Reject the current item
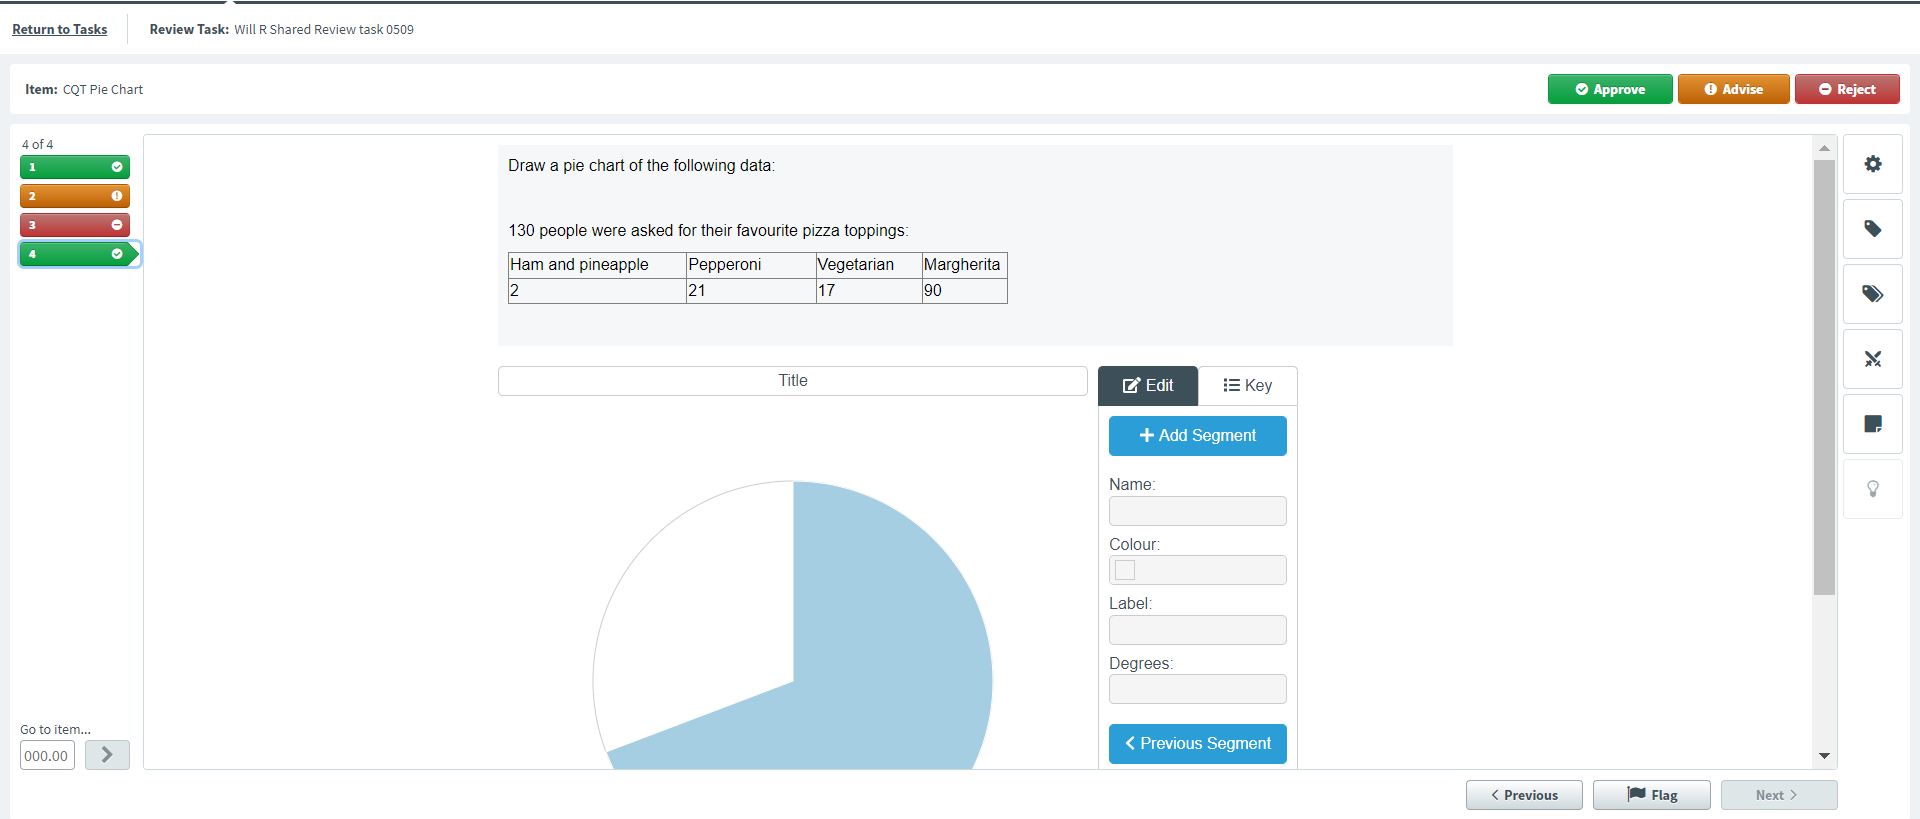Image resolution: width=1920 pixels, height=819 pixels. [1847, 89]
